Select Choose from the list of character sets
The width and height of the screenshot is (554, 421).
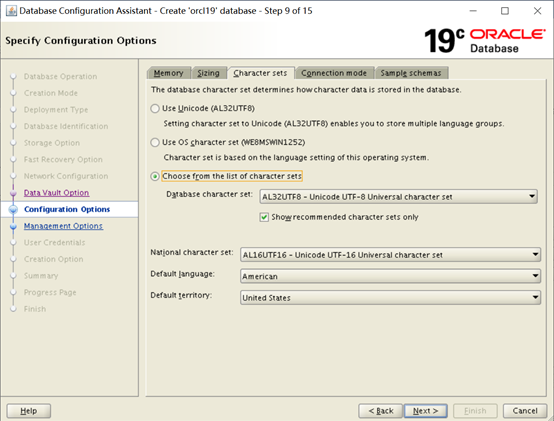point(155,176)
